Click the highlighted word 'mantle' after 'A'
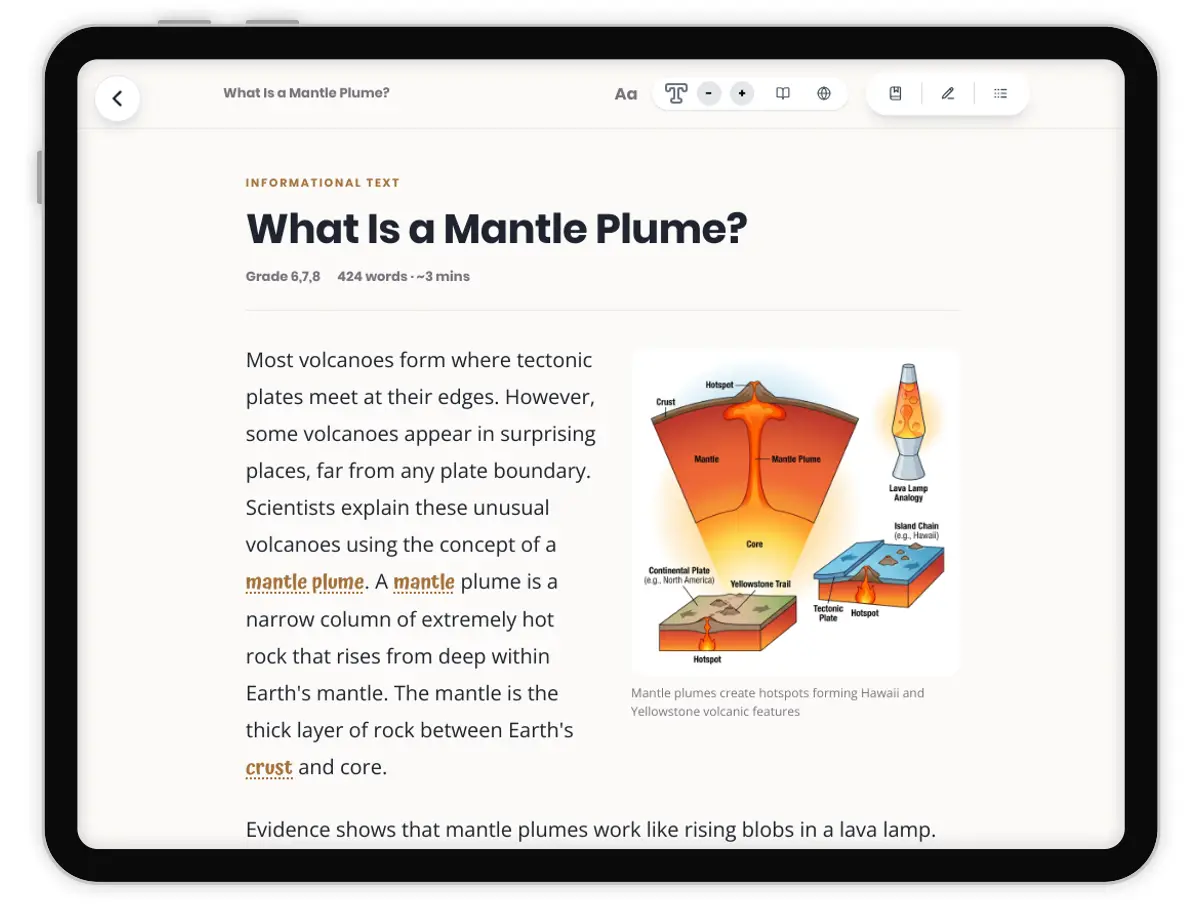 [x=424, y=582]
